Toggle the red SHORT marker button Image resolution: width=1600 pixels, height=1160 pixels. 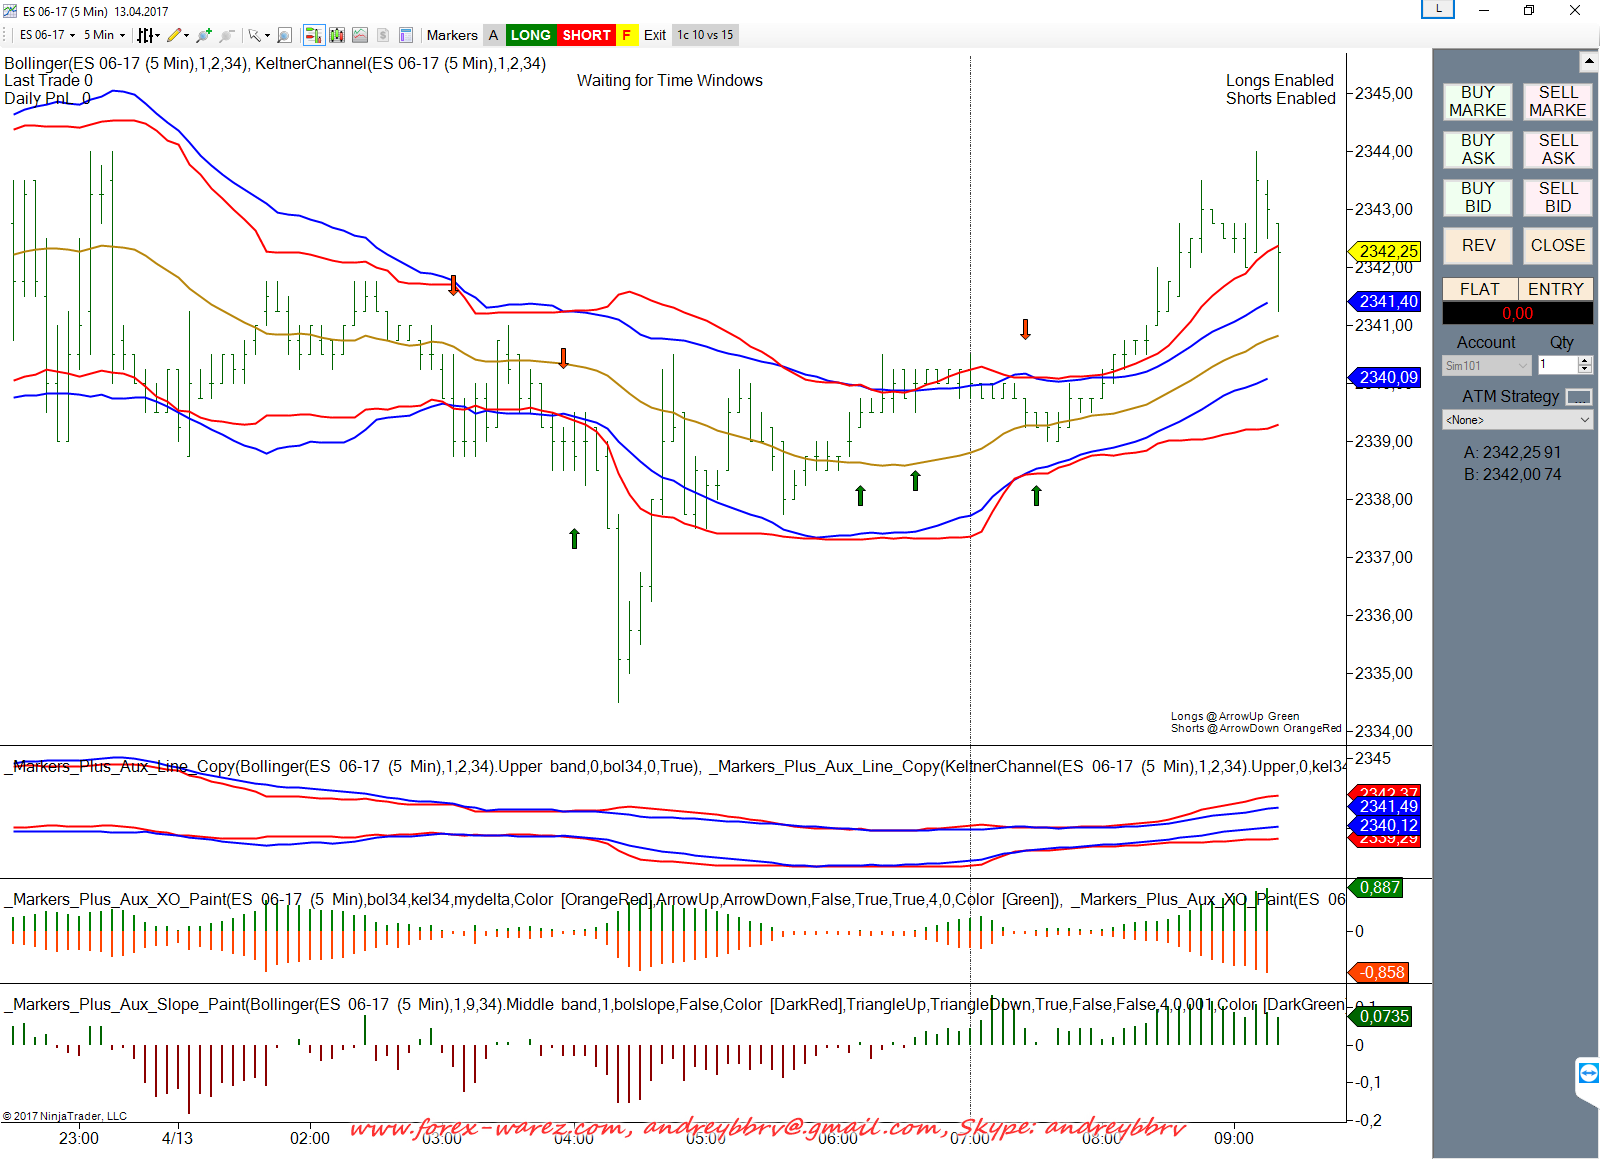tap(586, 35)
